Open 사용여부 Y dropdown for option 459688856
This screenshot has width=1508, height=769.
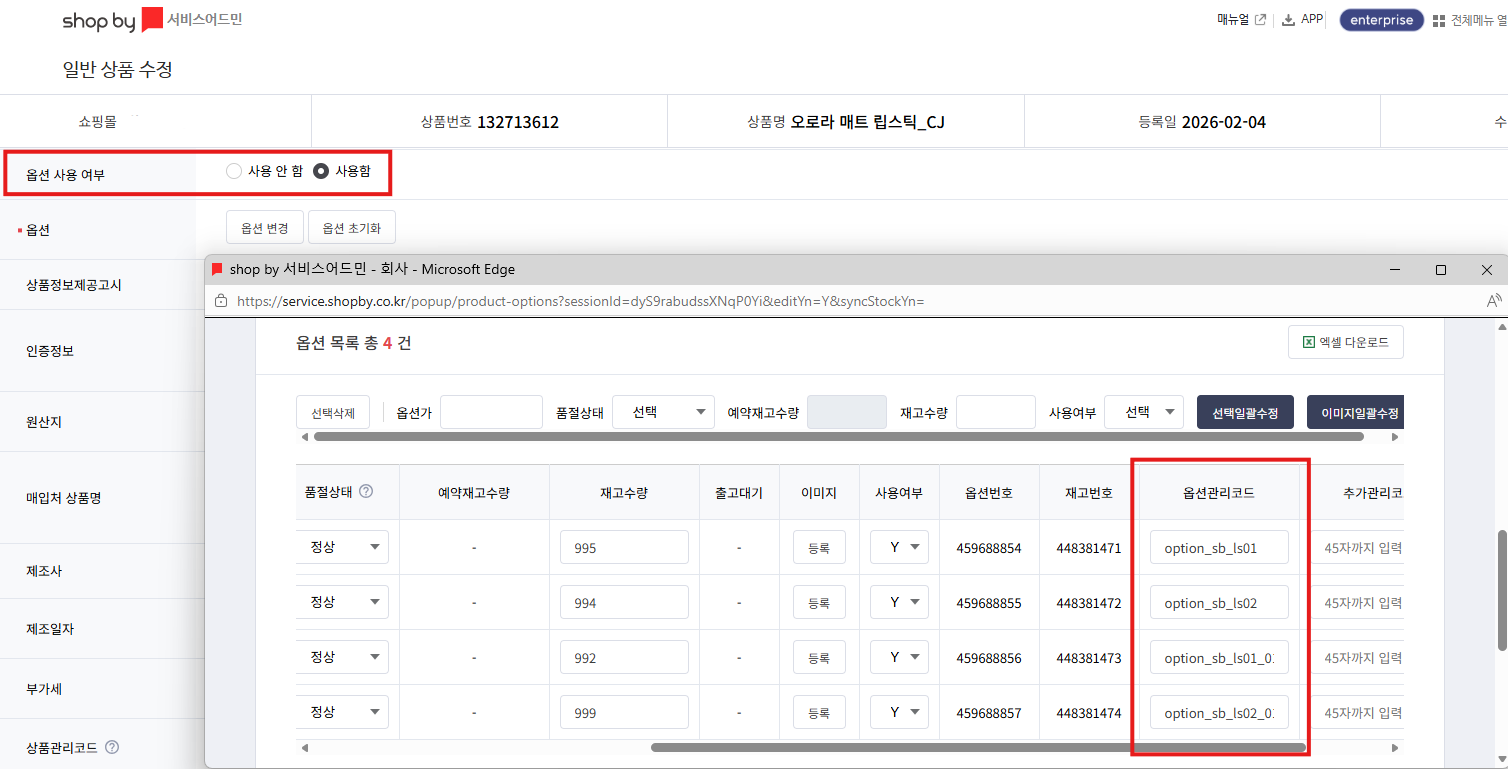coord(900,657)
